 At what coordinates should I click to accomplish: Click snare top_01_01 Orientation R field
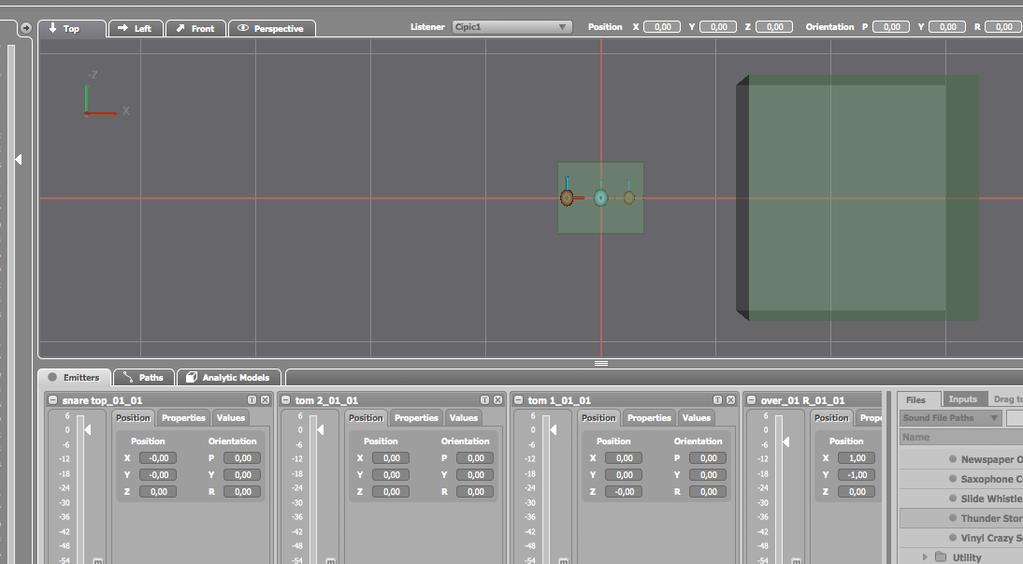click(243, 492)
